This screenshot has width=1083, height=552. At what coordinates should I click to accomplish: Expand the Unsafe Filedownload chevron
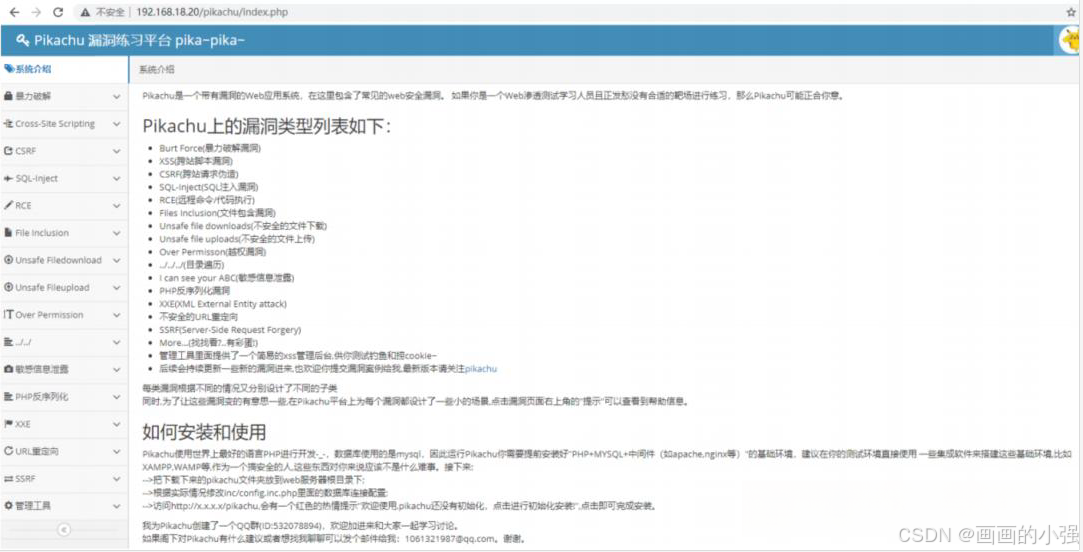(x=116, y=260)
